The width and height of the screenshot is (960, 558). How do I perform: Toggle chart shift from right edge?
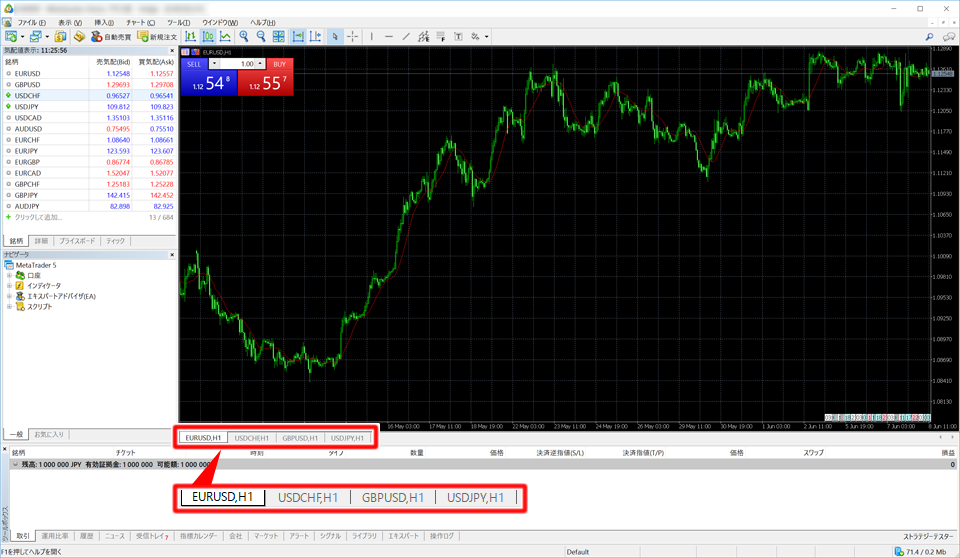click(315, 37)
